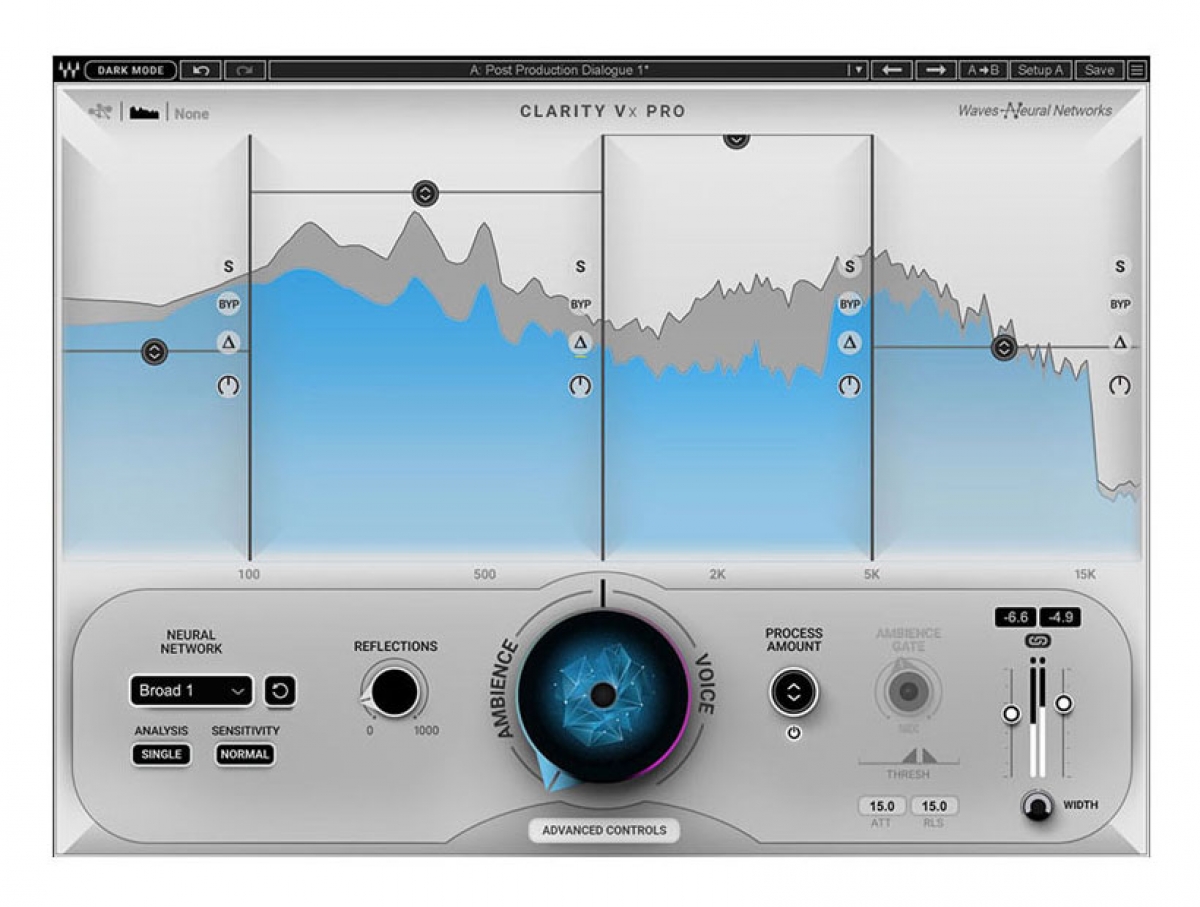Bypass the second band ending near 1K

[580, 304]
